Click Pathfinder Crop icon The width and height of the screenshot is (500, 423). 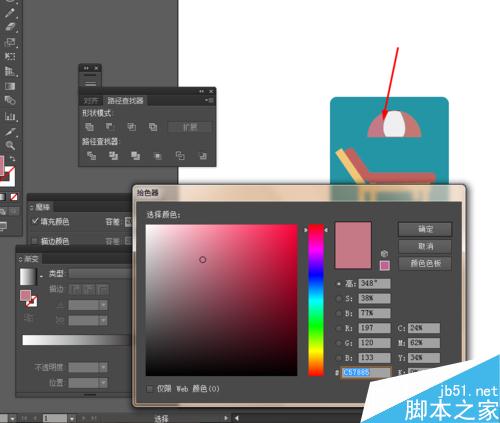157,155
